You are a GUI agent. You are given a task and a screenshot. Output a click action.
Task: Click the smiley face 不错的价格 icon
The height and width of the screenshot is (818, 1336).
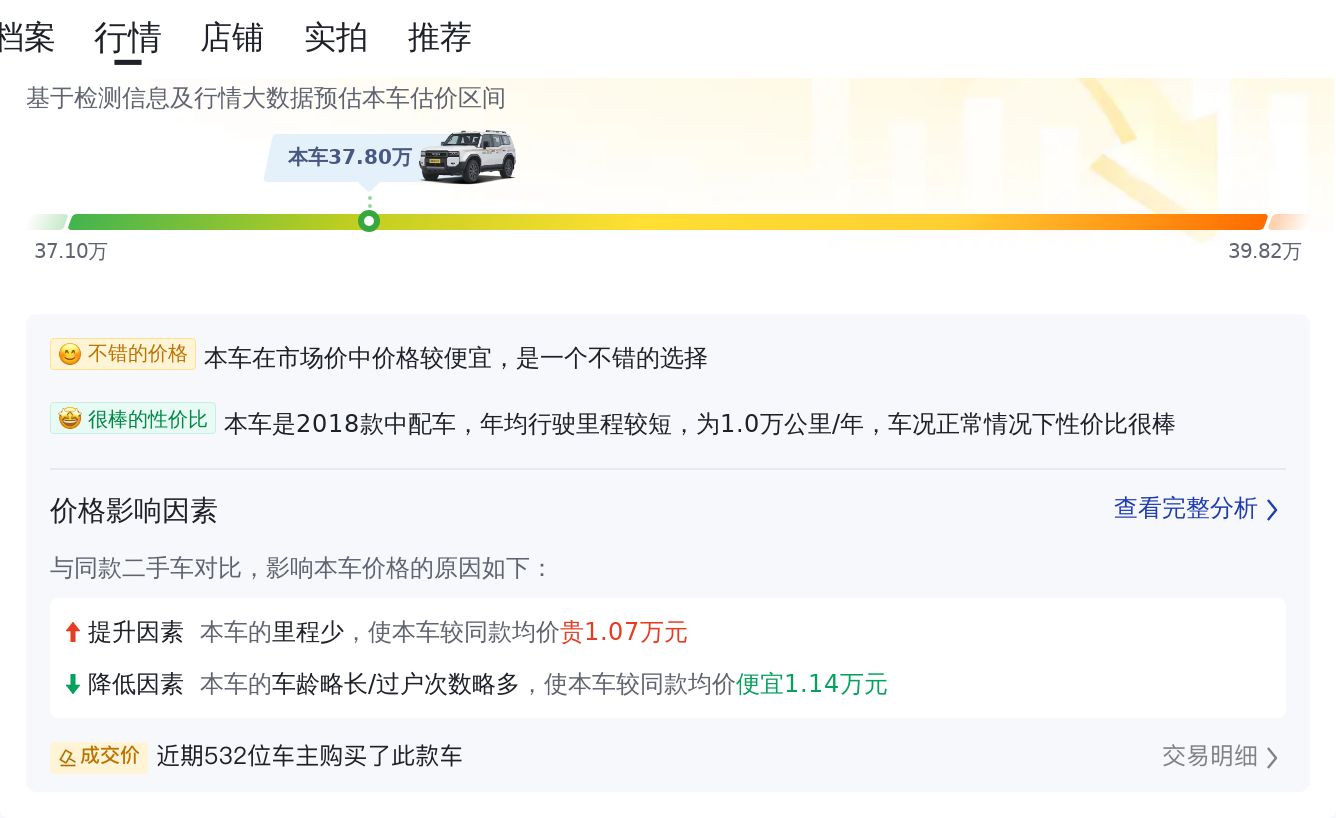(x=69, y=355)
